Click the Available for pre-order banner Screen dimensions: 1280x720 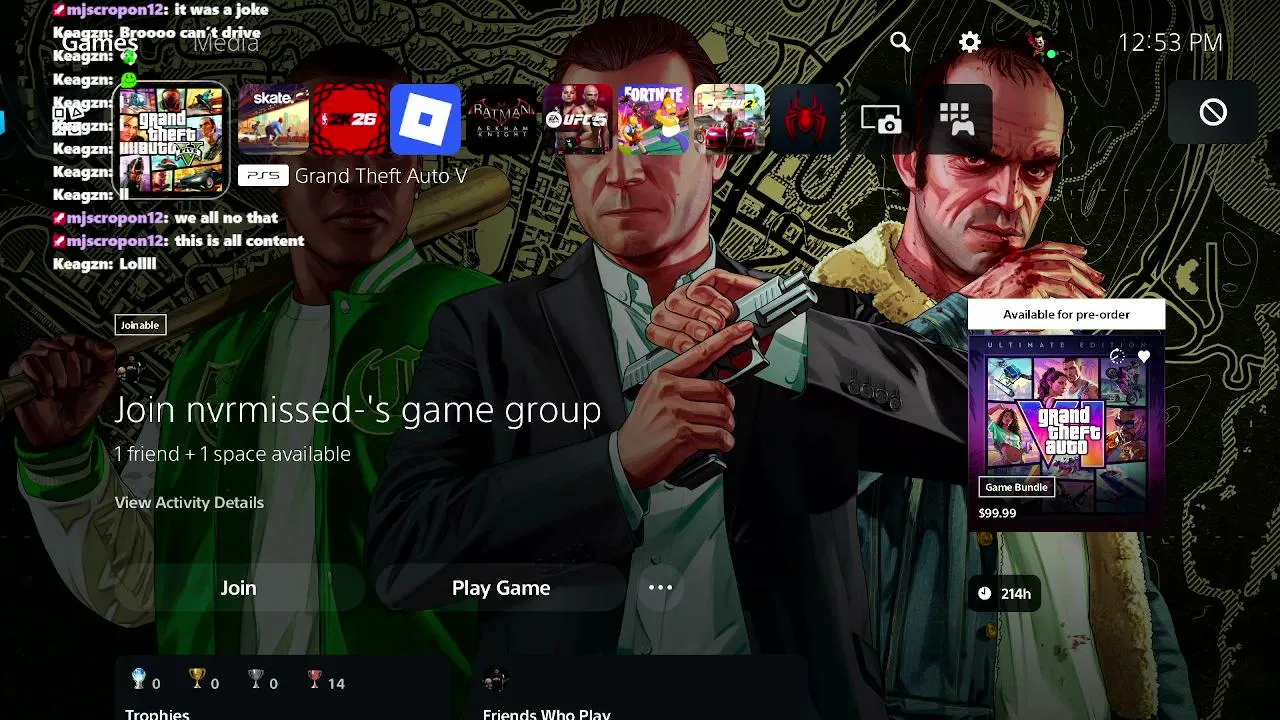coord(1066,314)
